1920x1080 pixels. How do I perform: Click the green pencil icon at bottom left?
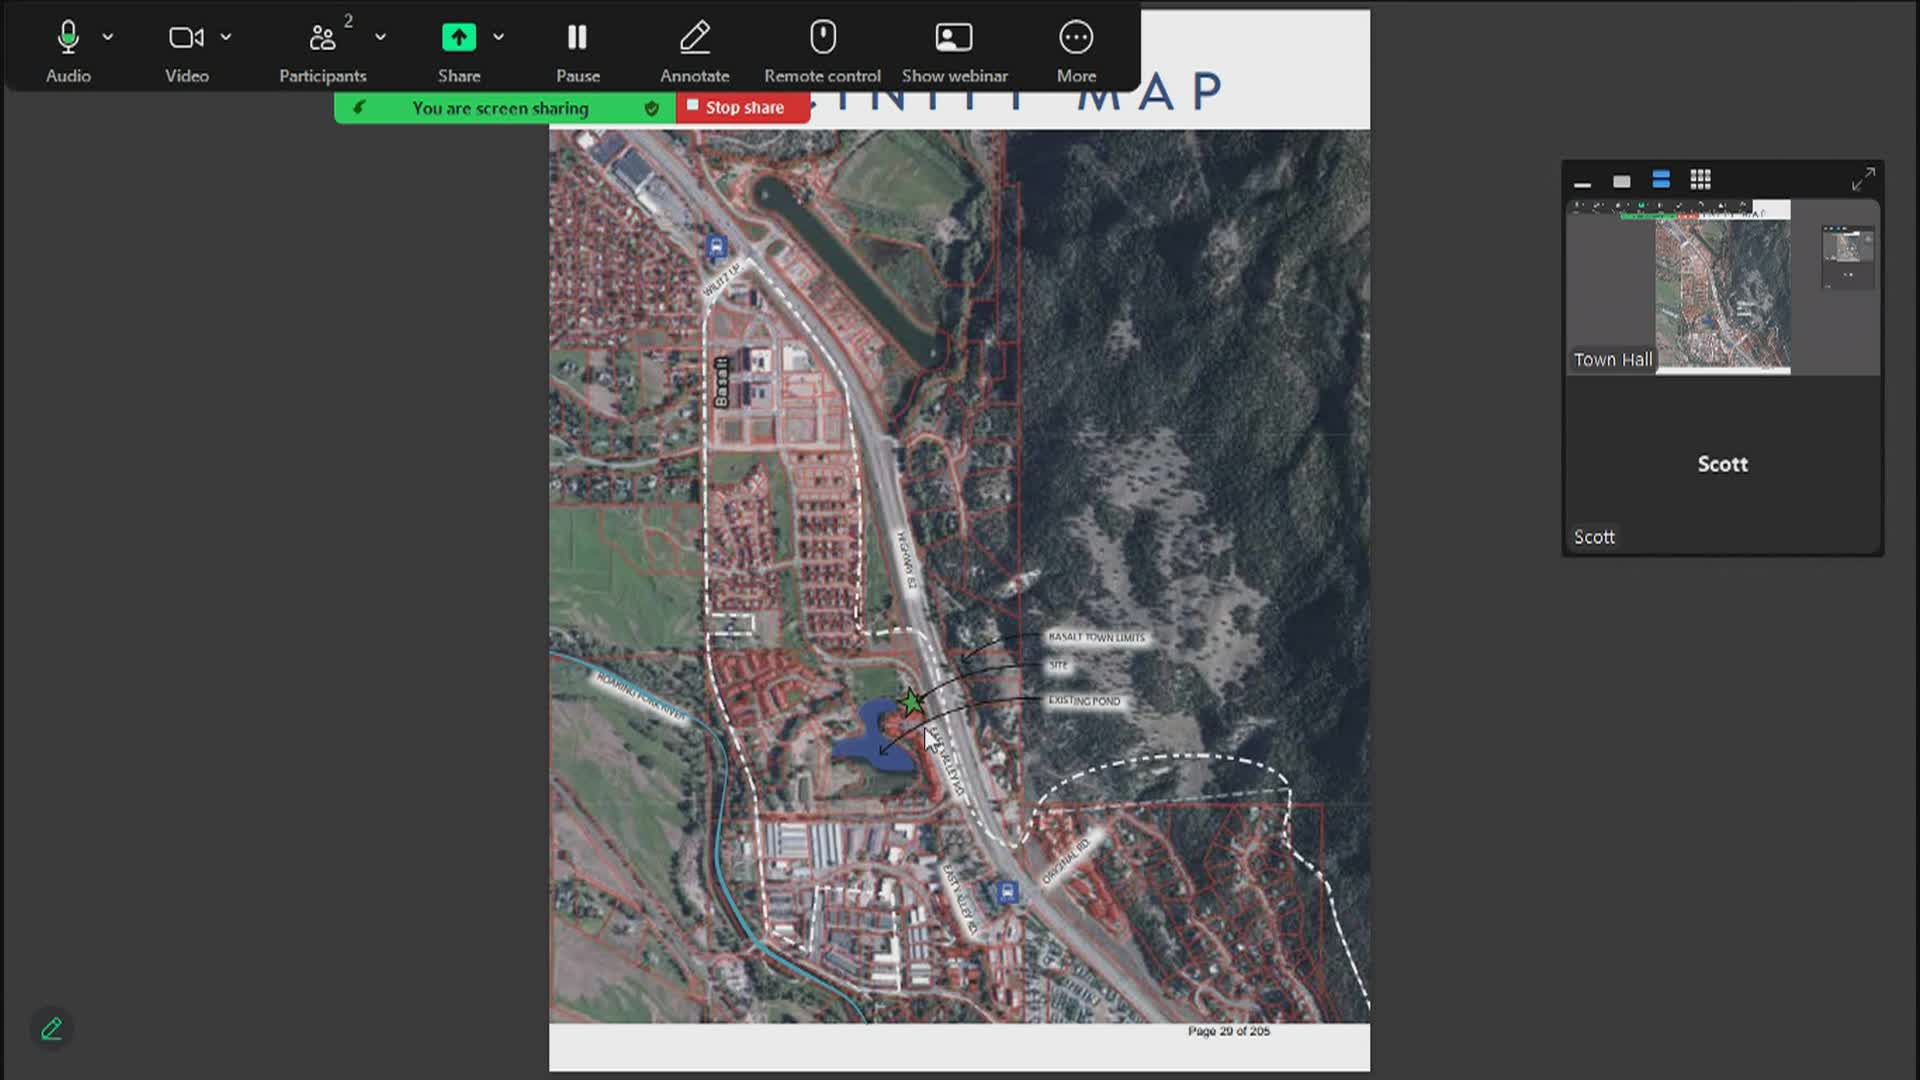pyautogui.click(x=52, y=1028)
